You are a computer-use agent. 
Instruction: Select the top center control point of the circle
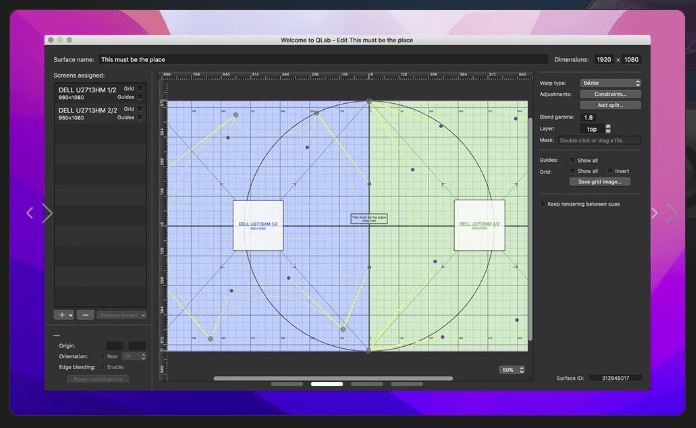[369, 101]
